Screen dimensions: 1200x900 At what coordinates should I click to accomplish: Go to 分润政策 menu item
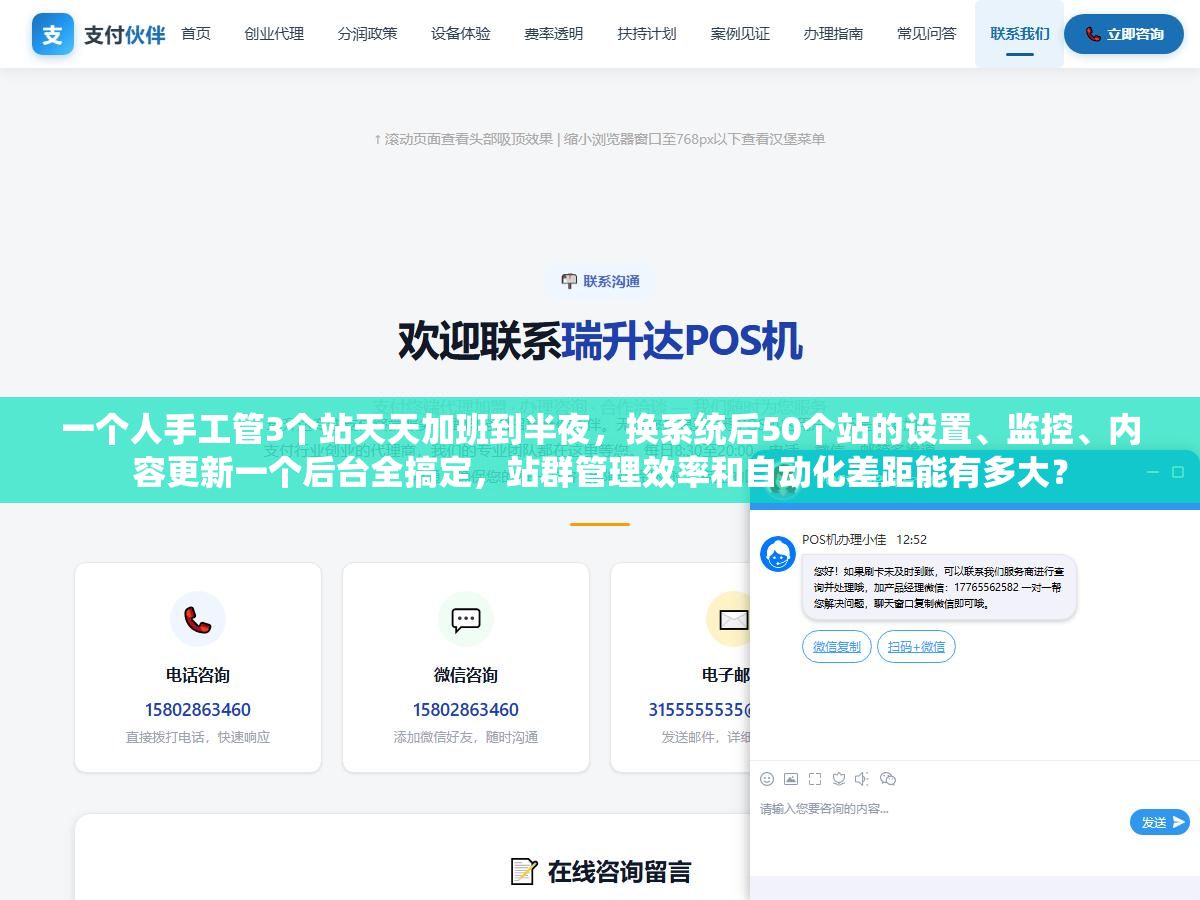click(x=367, y=34)
